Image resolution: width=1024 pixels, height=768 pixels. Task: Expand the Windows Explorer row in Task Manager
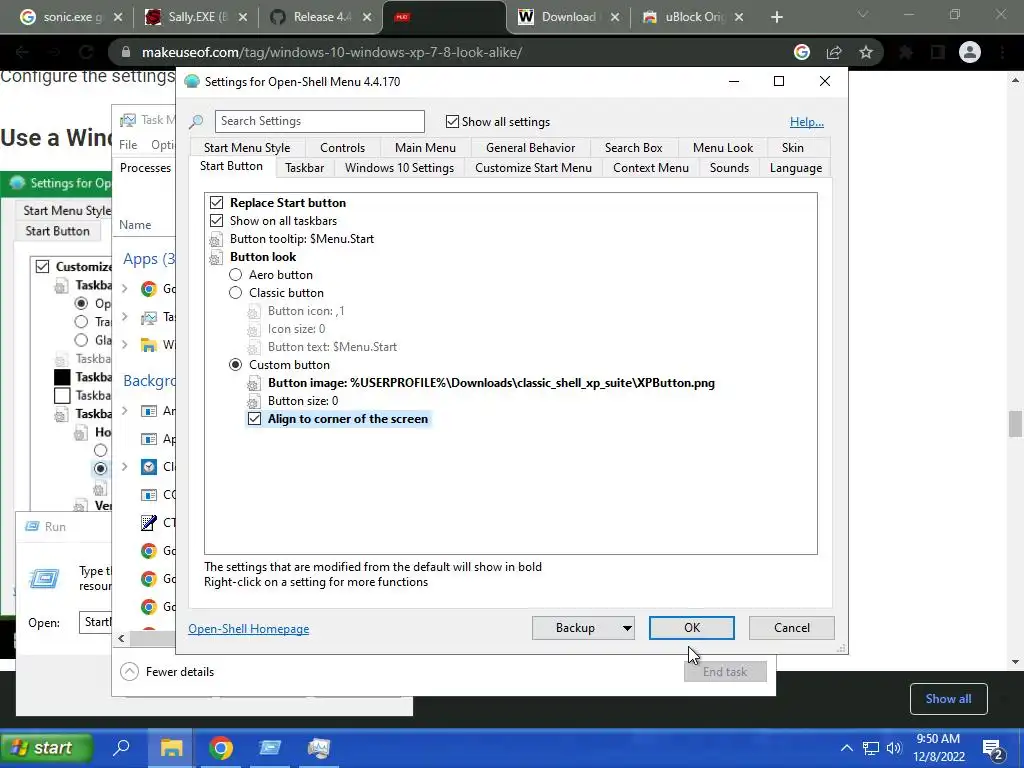tap(125, 344)
